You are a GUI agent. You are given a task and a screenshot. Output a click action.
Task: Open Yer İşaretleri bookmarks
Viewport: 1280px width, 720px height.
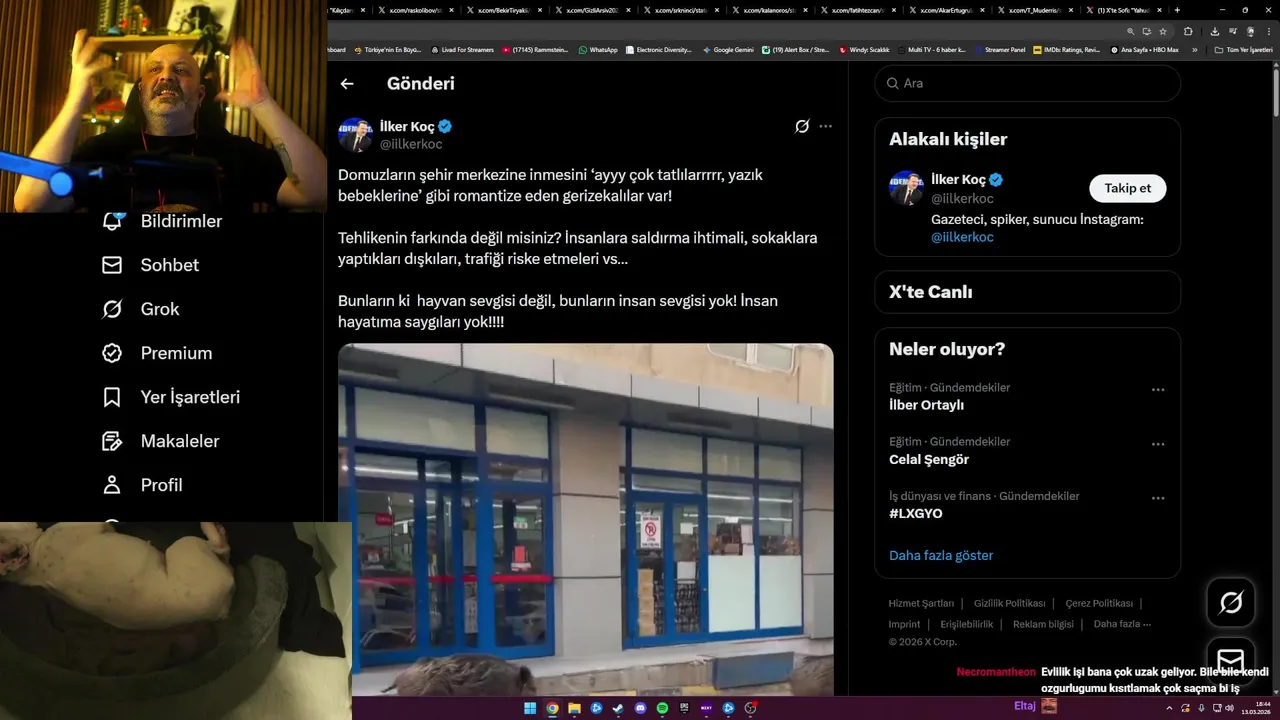pos(171,397)
